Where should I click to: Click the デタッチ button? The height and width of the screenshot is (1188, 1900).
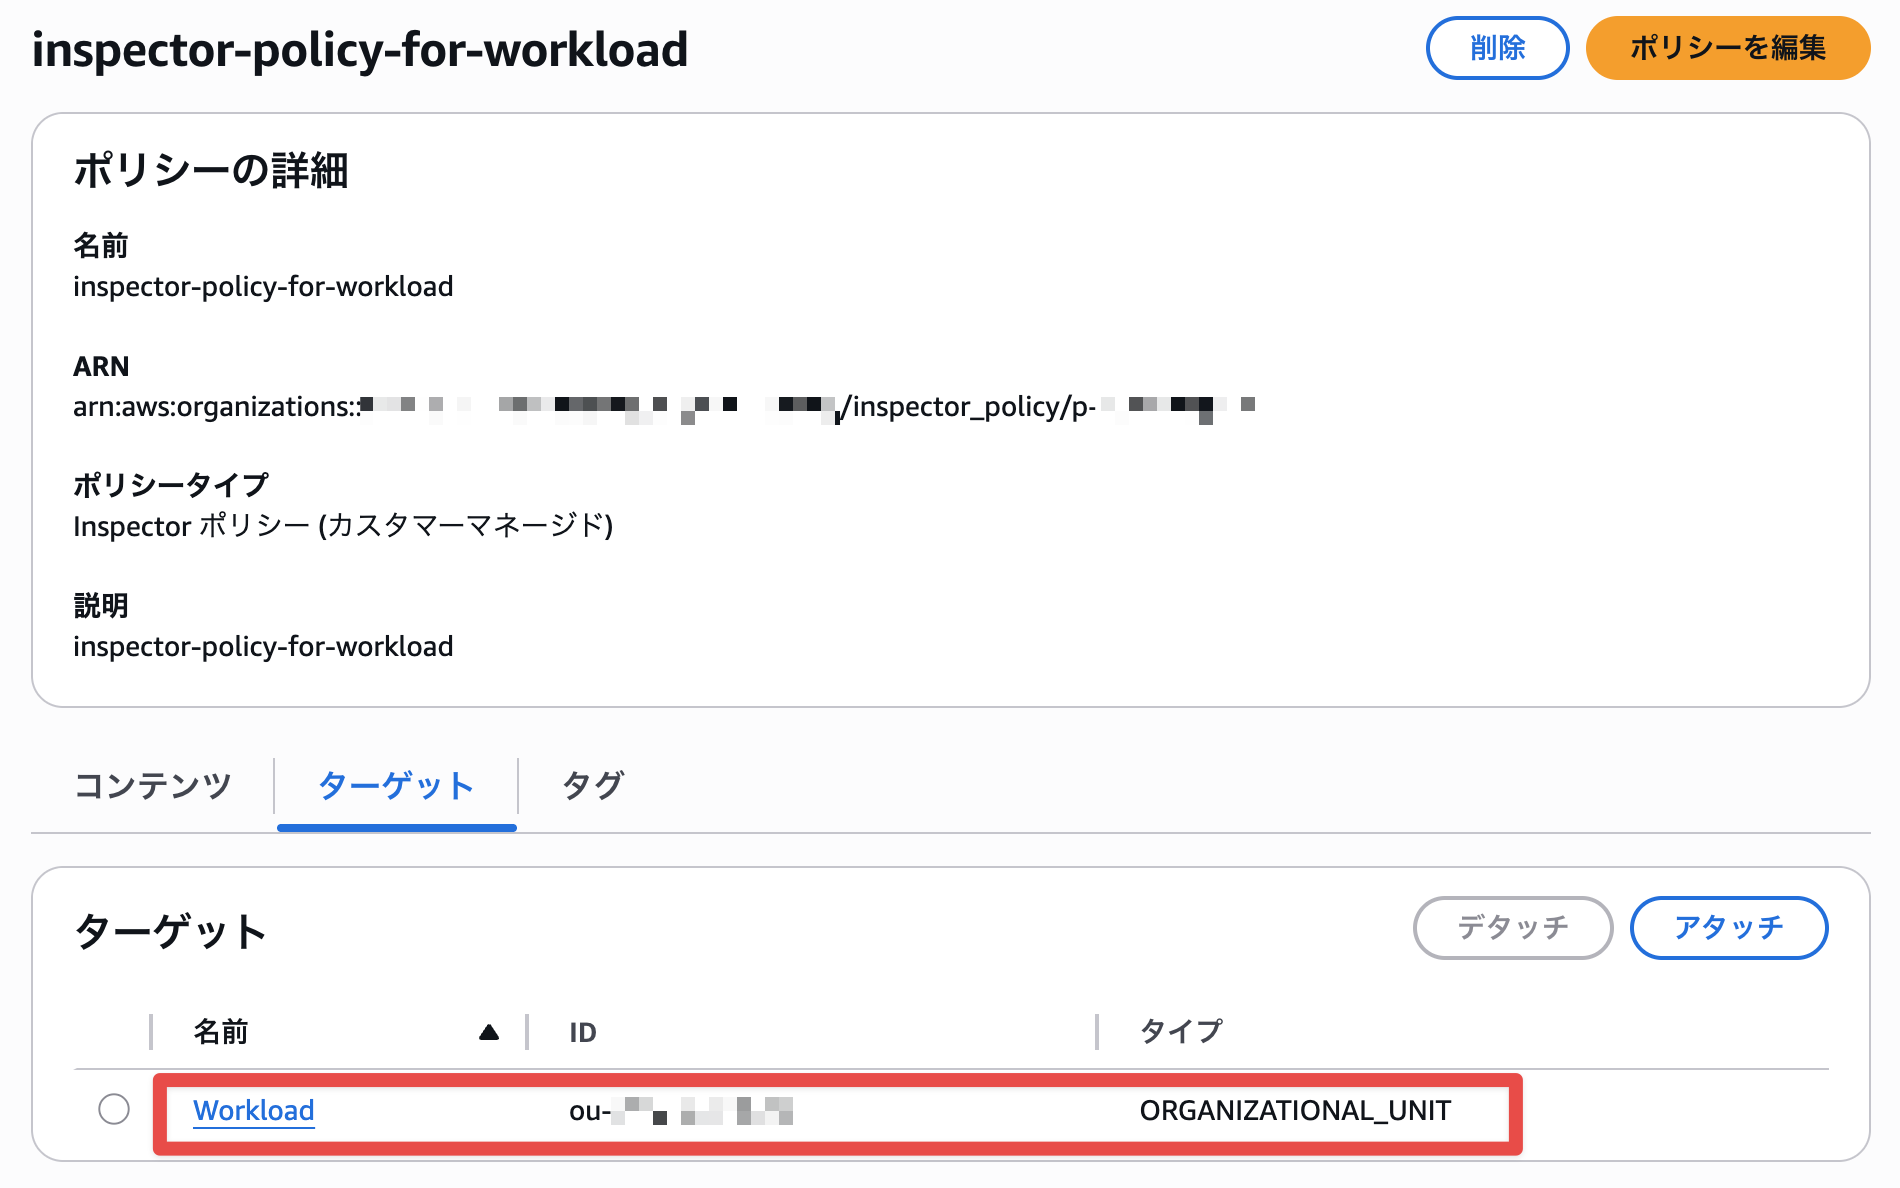click(x=1512, y=928)
